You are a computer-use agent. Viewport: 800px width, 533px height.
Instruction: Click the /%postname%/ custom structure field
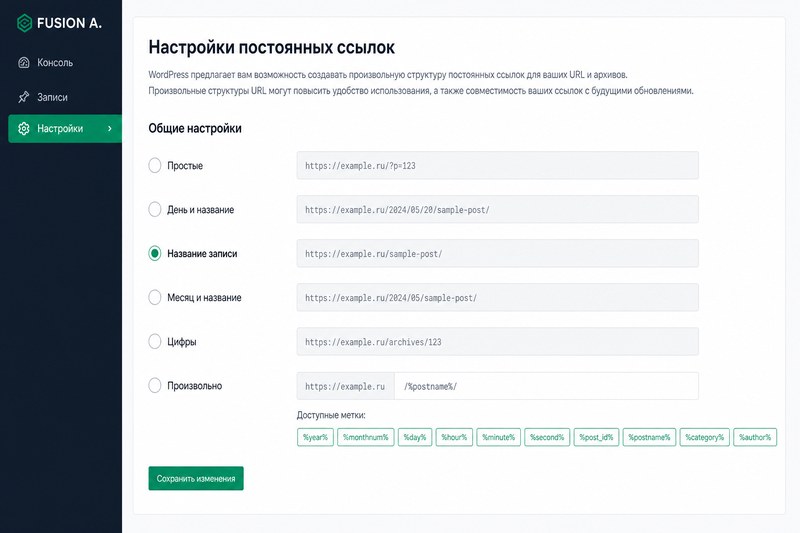click(x=546, y=386)
